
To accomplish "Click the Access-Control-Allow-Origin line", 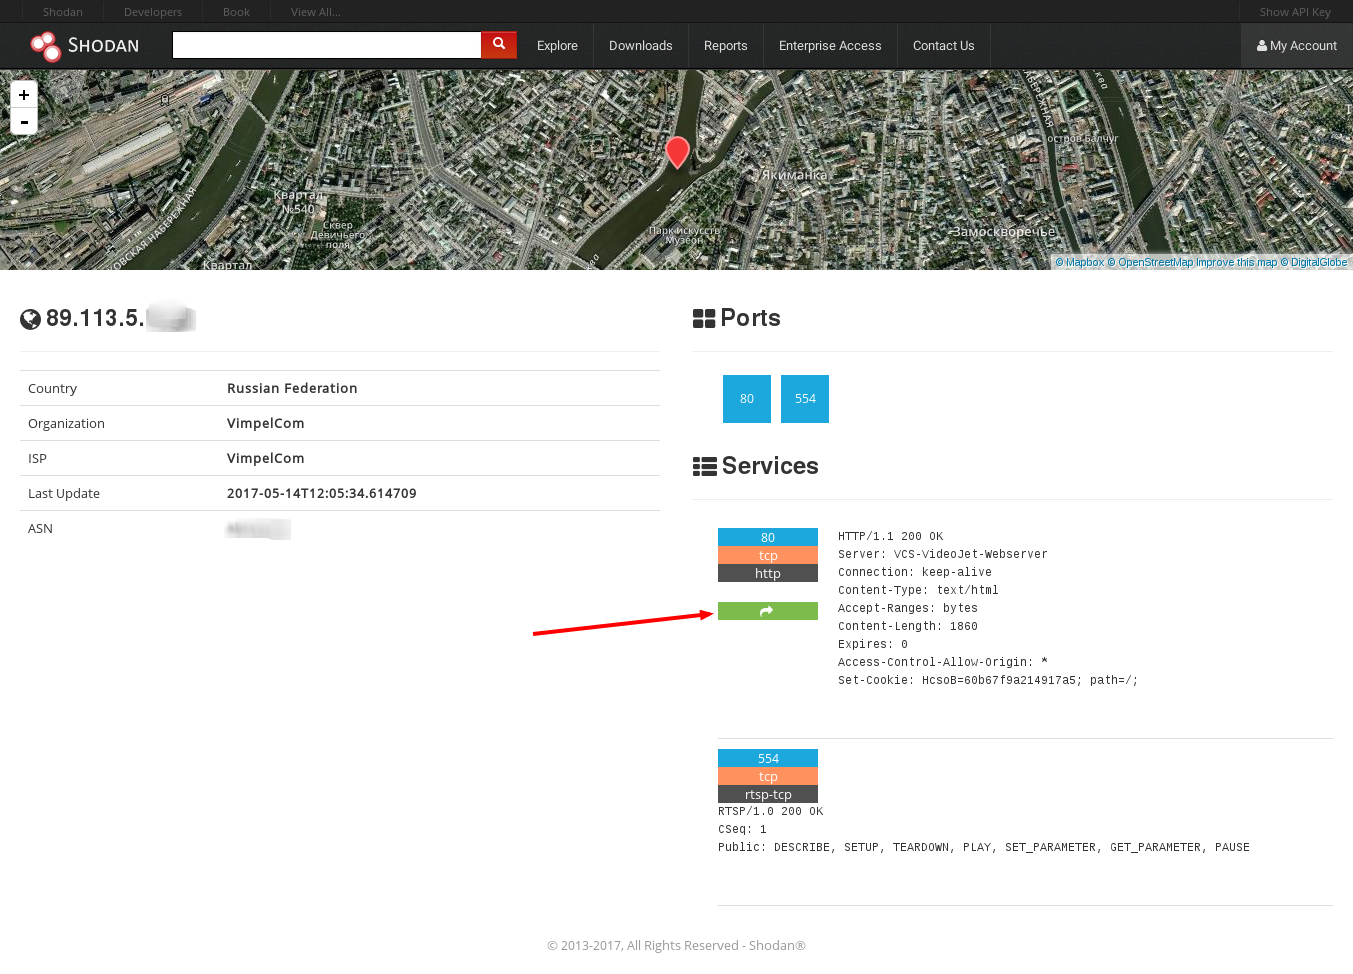I will tap(943, 662).
